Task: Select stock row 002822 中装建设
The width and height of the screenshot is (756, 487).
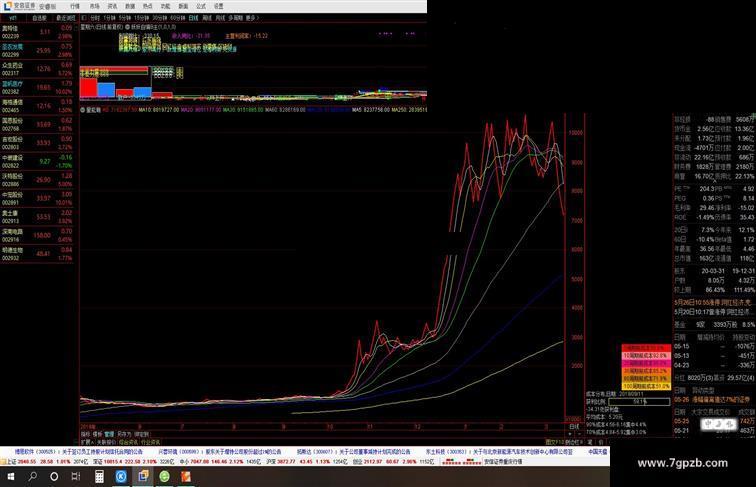Action: point(37,161)
